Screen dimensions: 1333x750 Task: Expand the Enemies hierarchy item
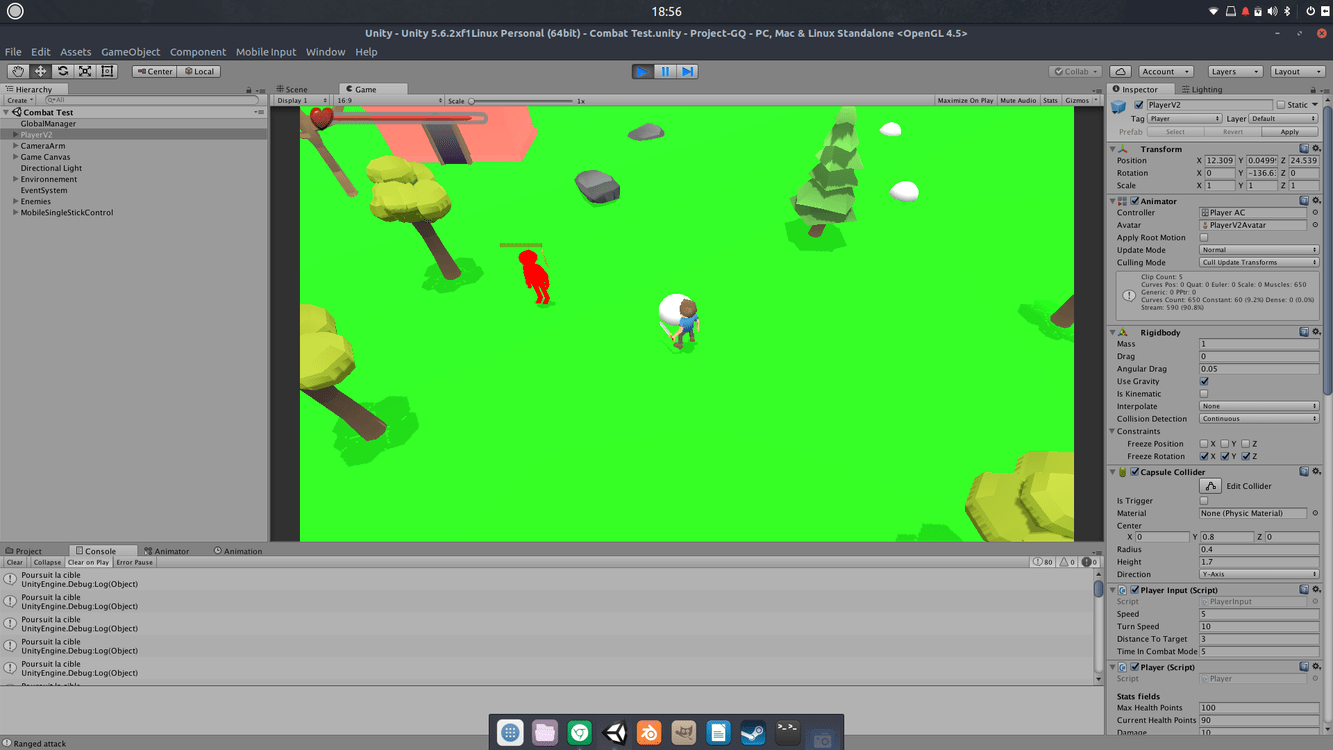pyautogui.click(x=15, y=201)
